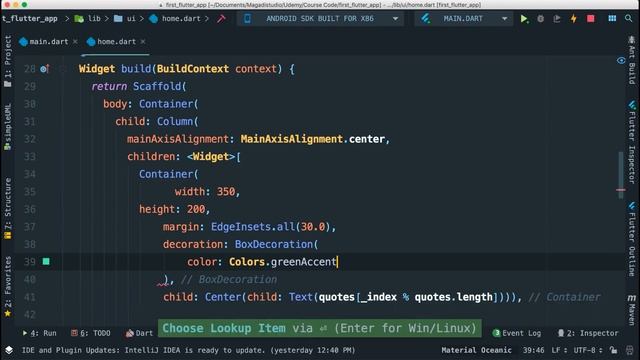Click the editor vertical scrollbar thumb
The height and width of the screenshot is (360, 640).
tap(621, 175)
